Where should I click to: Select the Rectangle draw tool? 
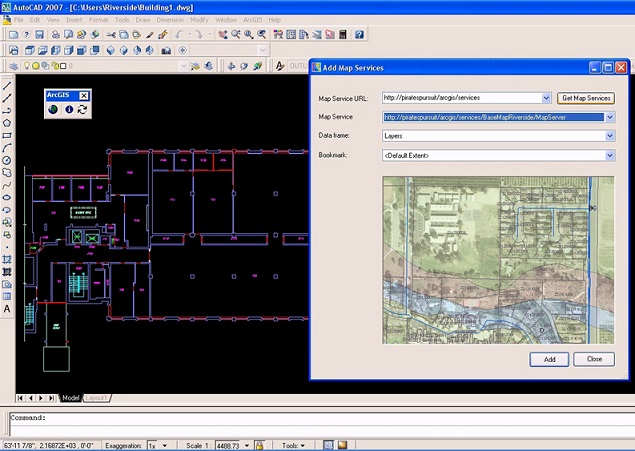(x=7, y=136)
